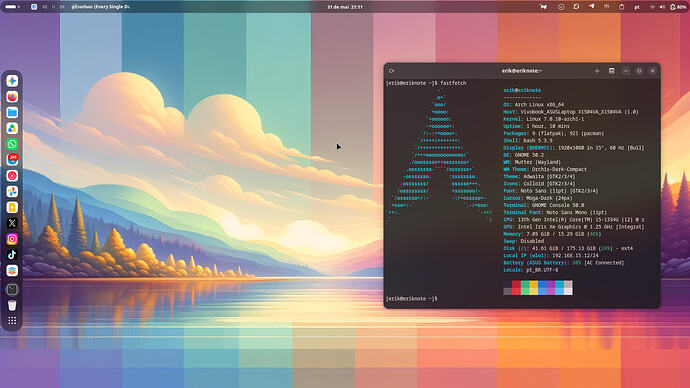Click the Arch Linux ASCII logo in terminal

tap(440, 155)
